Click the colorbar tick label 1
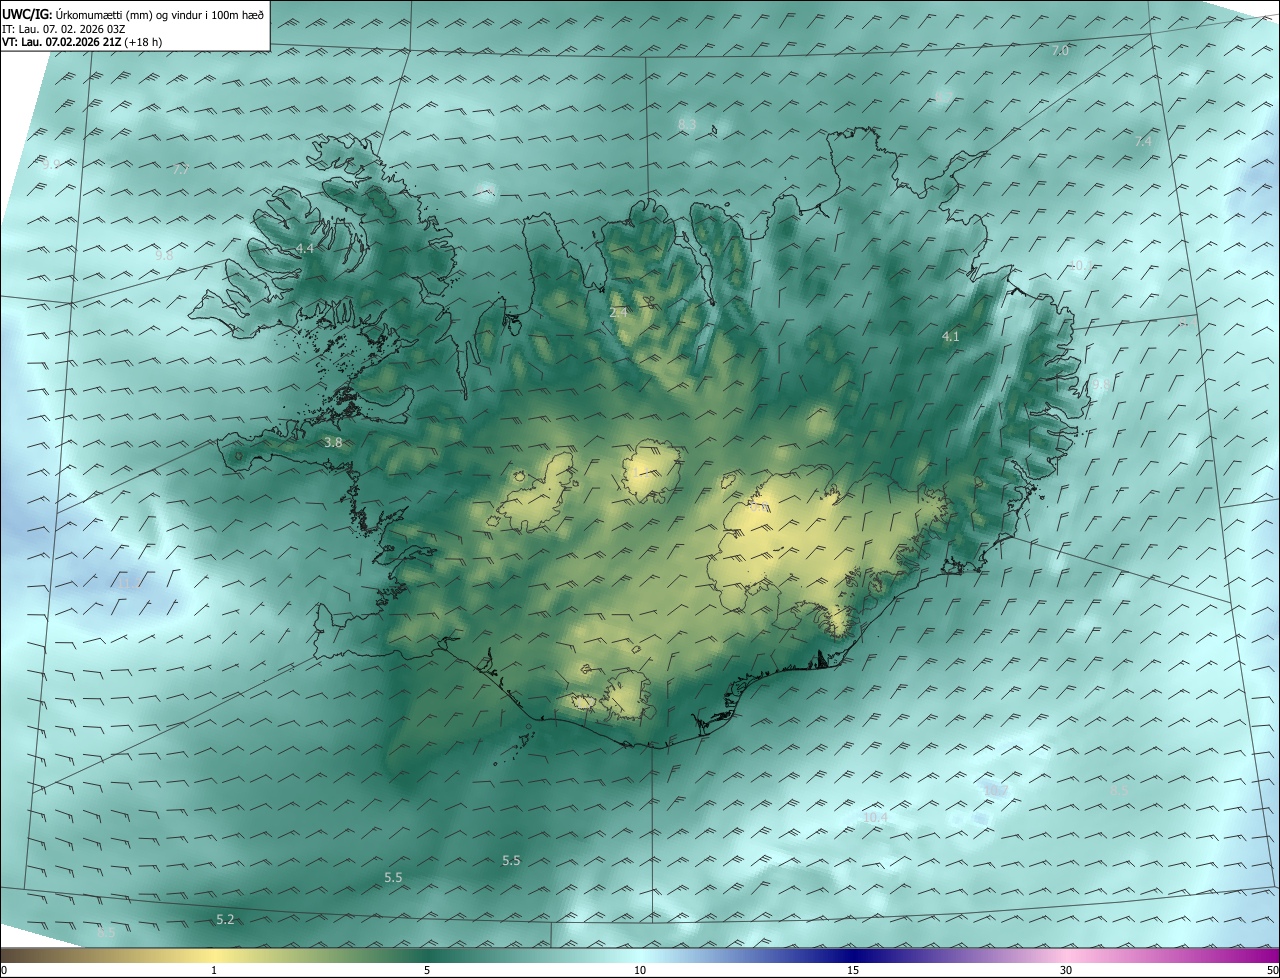Screen dimensions: 1280x978 214,970
